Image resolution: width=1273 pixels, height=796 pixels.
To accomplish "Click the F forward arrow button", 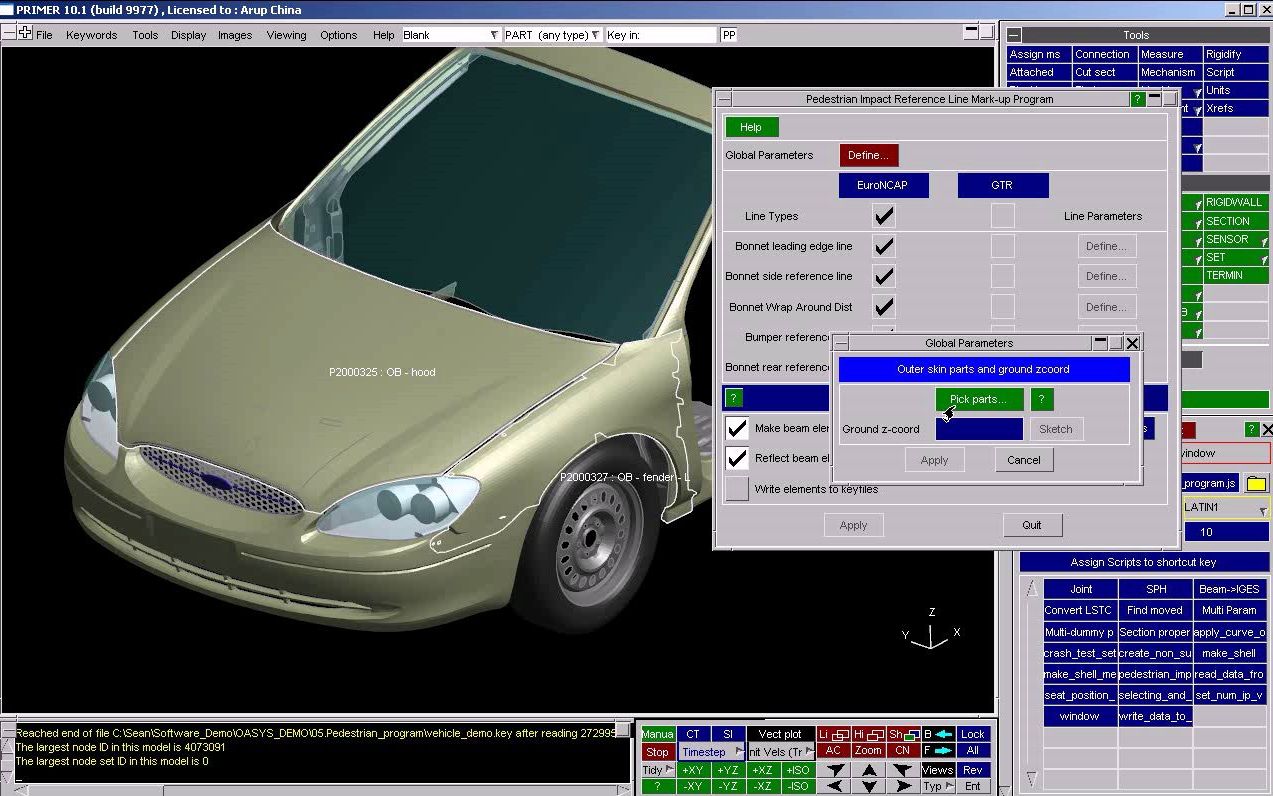I will coord(937,751).
